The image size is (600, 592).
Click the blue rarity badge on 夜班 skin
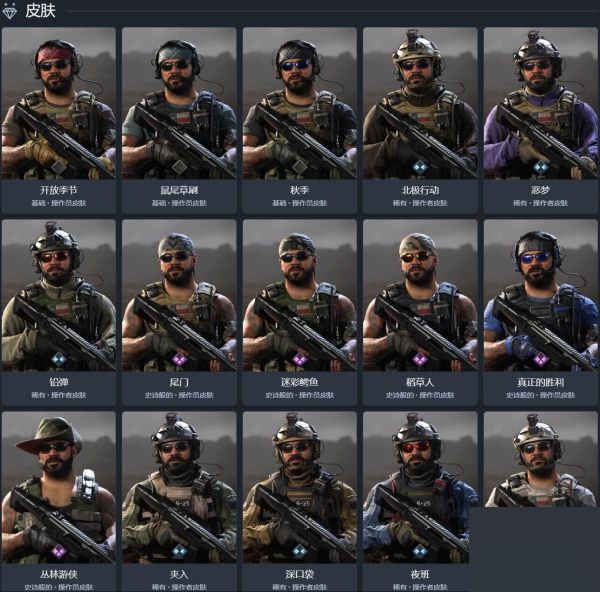[x=420, y=551]
